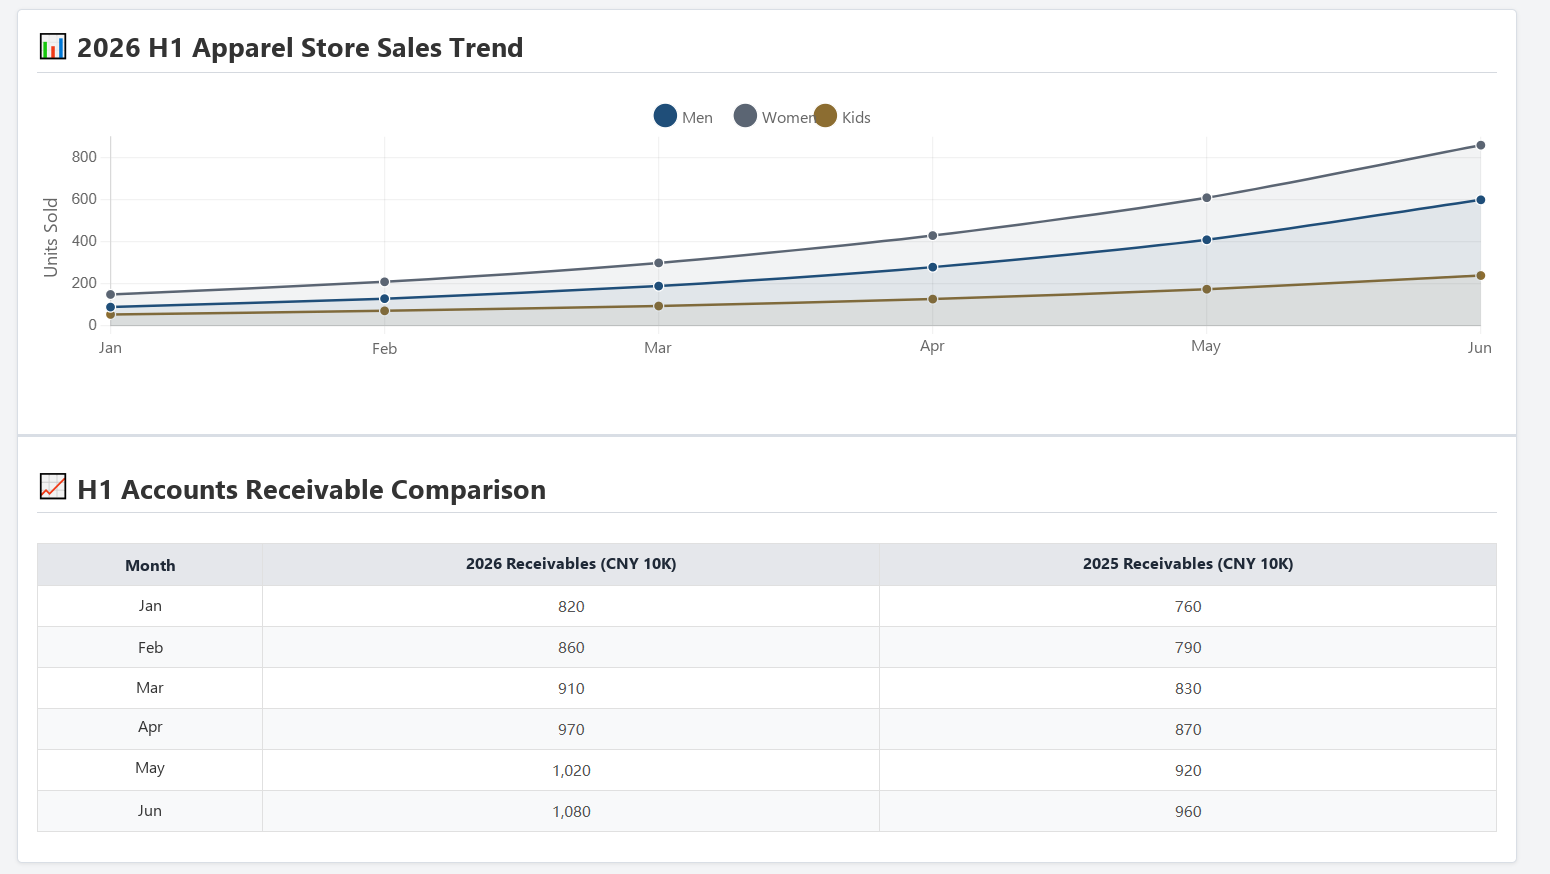
Task: Select the Feb row month cell
Action: coord(150,647)
